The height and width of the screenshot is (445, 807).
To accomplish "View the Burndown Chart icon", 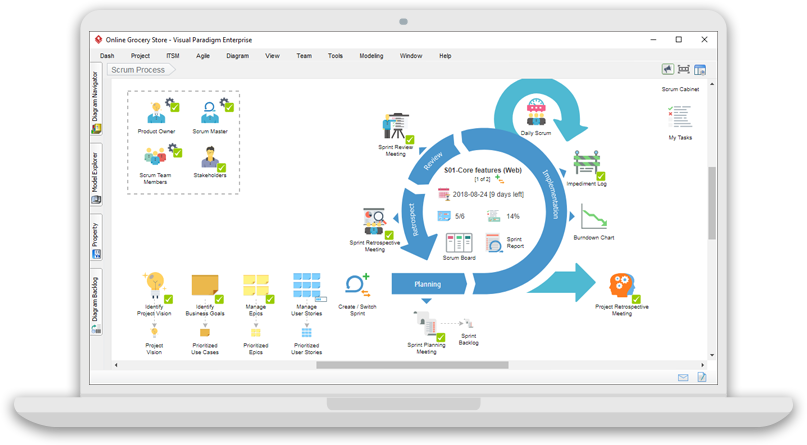I will (593, 217).
